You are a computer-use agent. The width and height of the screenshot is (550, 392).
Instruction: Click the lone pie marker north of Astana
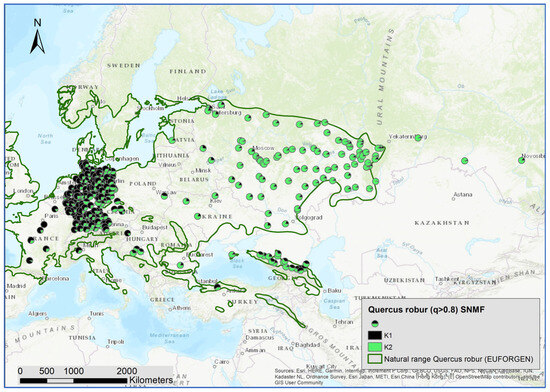(464, 161)
